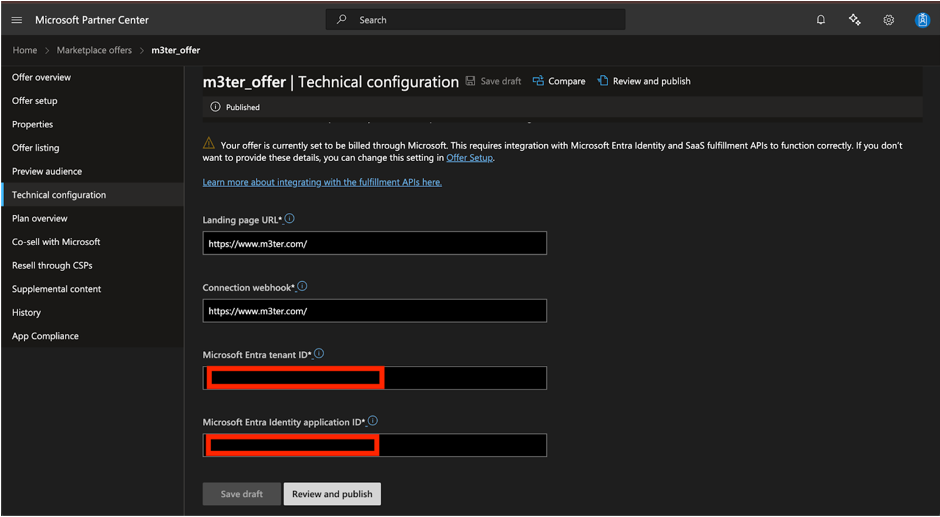
Task: Click the Entra Identity application ID field
Action: click(375, 445)
